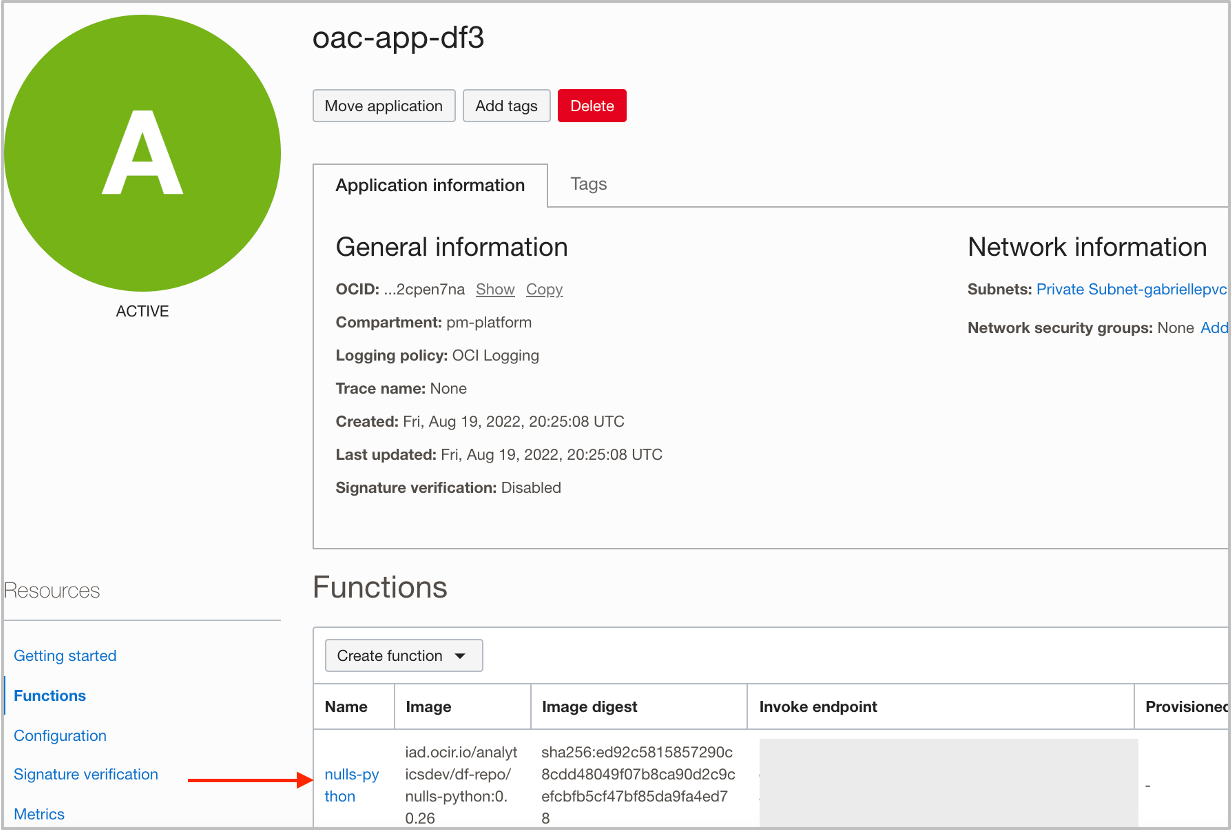Open the Configuration resource page
1232x830 pixels.
59,735
